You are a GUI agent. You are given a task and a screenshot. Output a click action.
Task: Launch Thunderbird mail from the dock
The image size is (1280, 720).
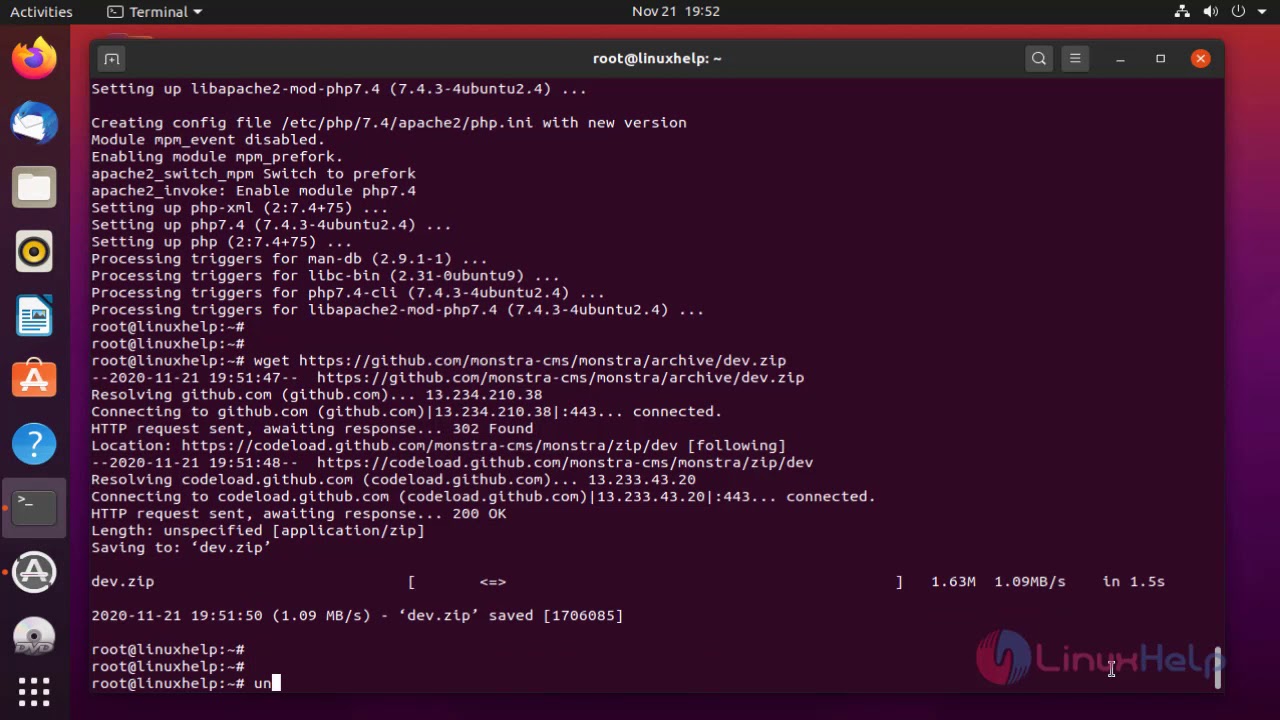(34, 124)
